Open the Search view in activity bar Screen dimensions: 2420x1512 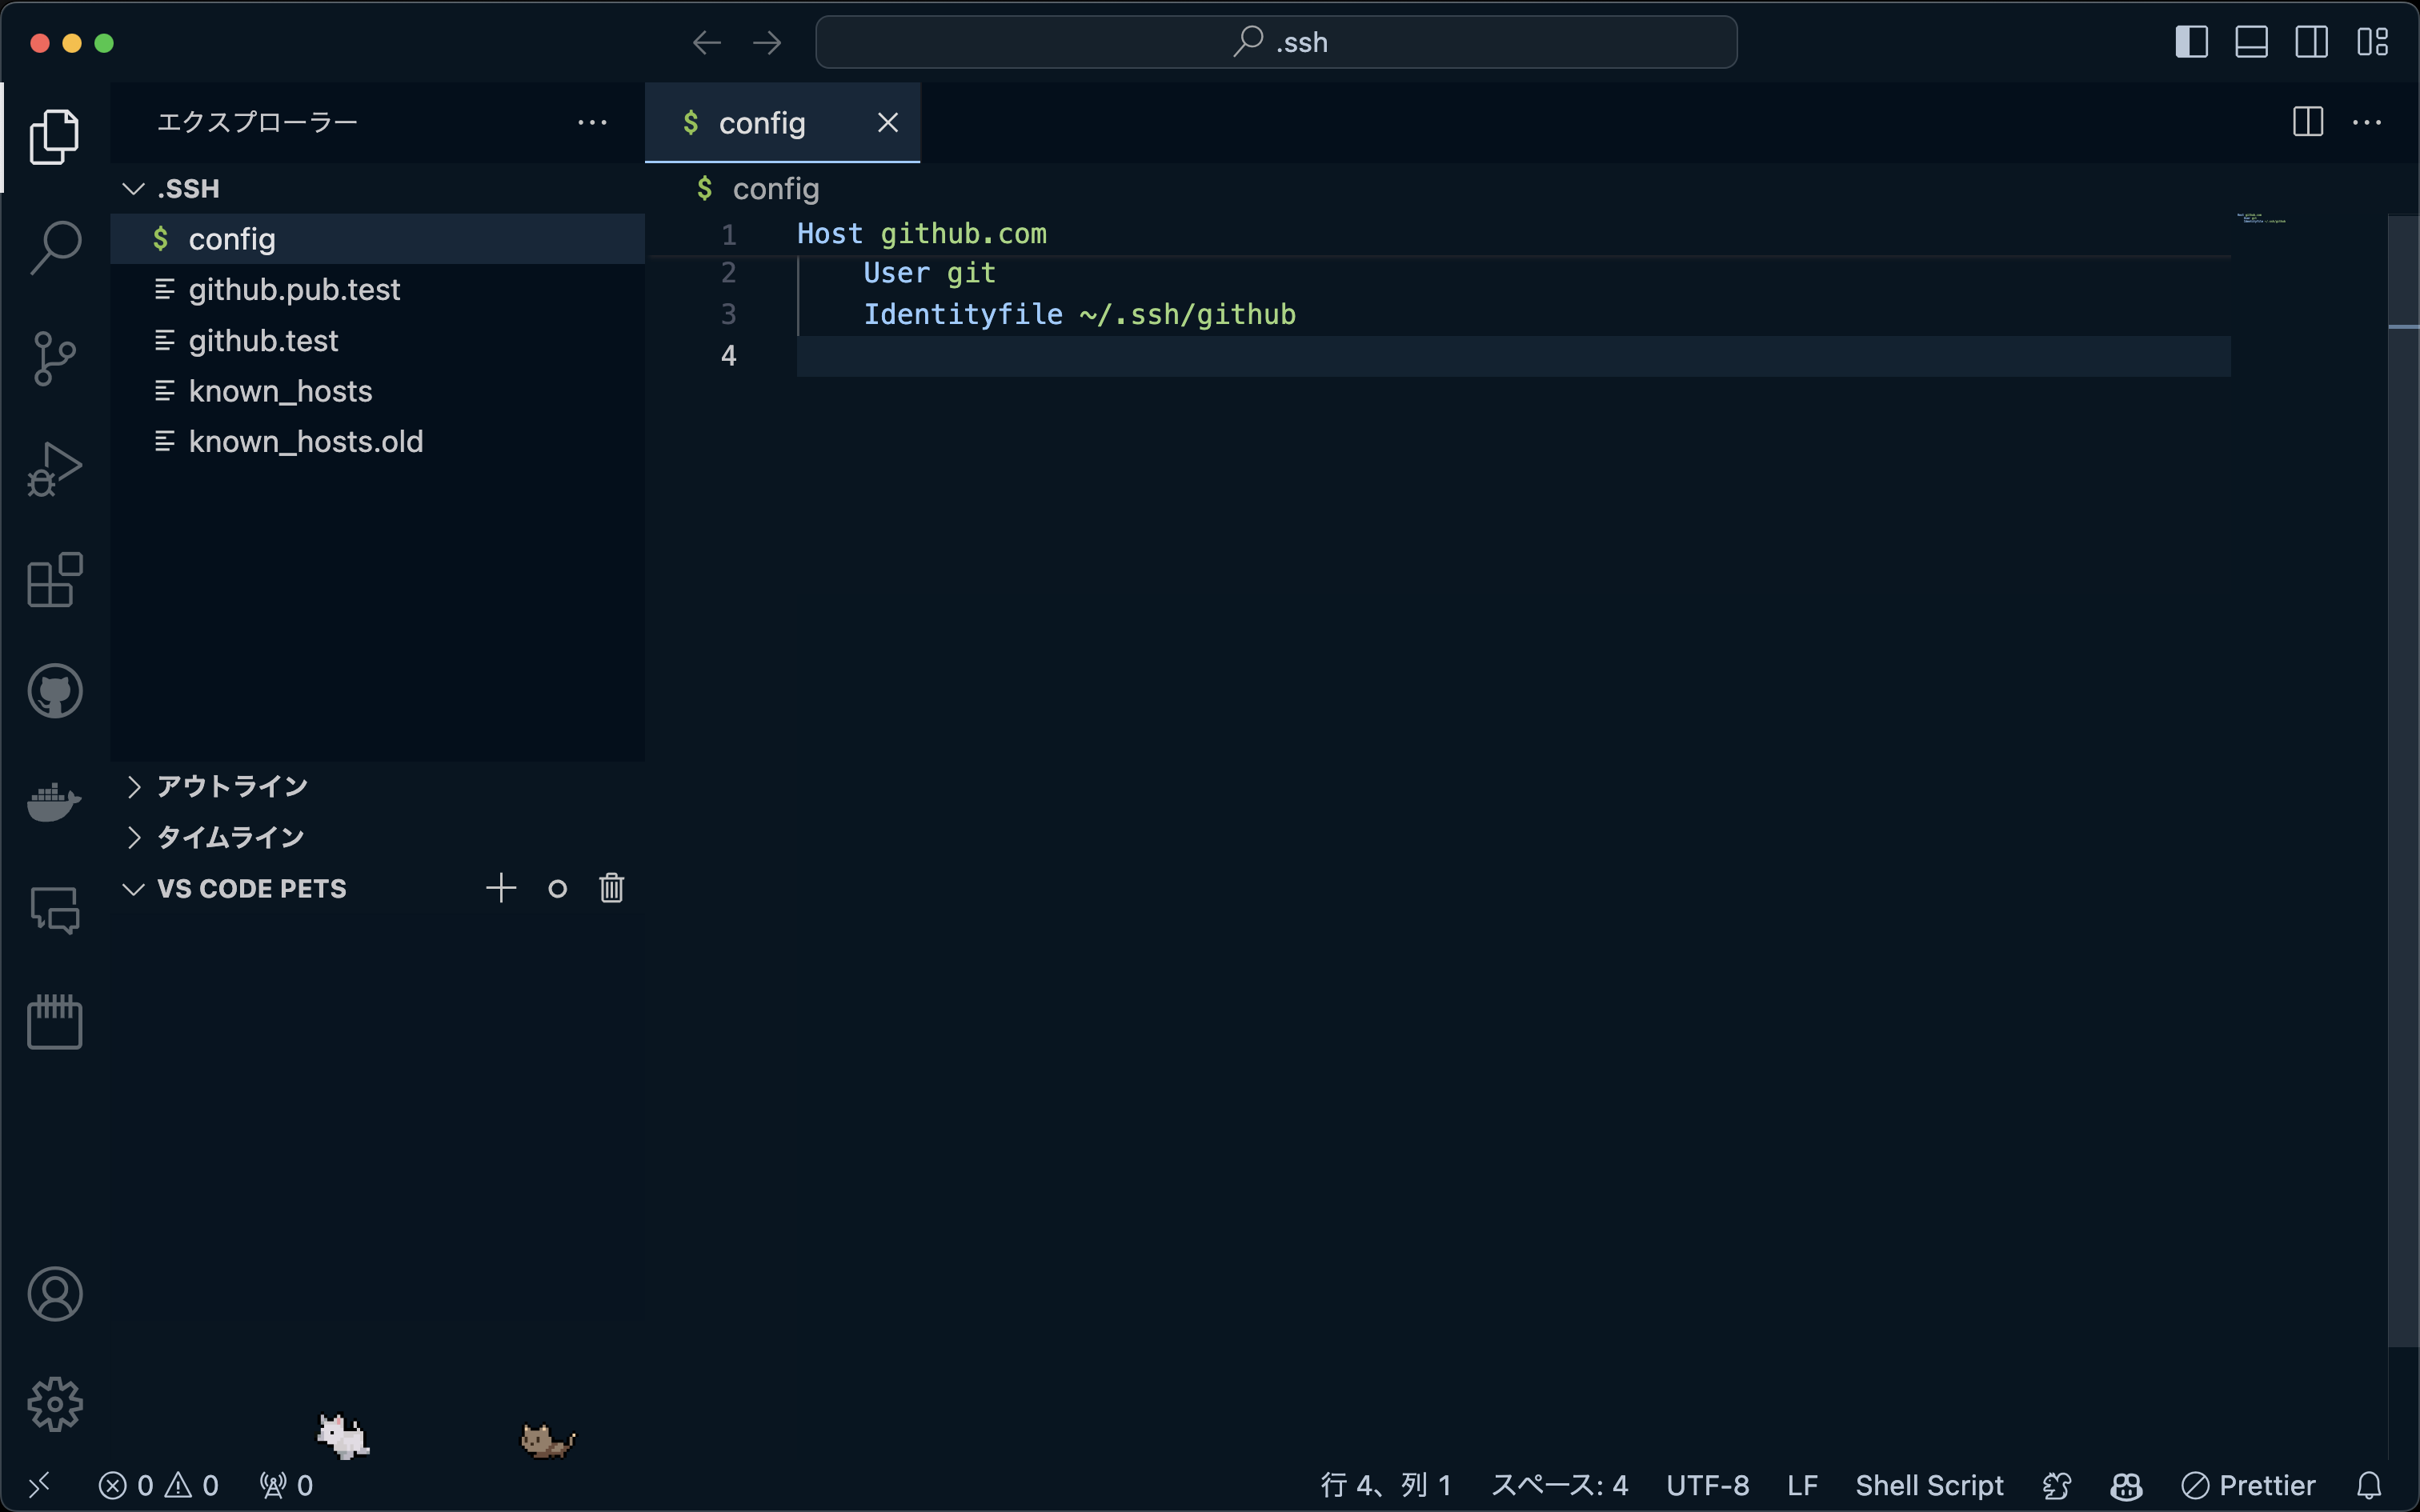[x=55, y=247]
